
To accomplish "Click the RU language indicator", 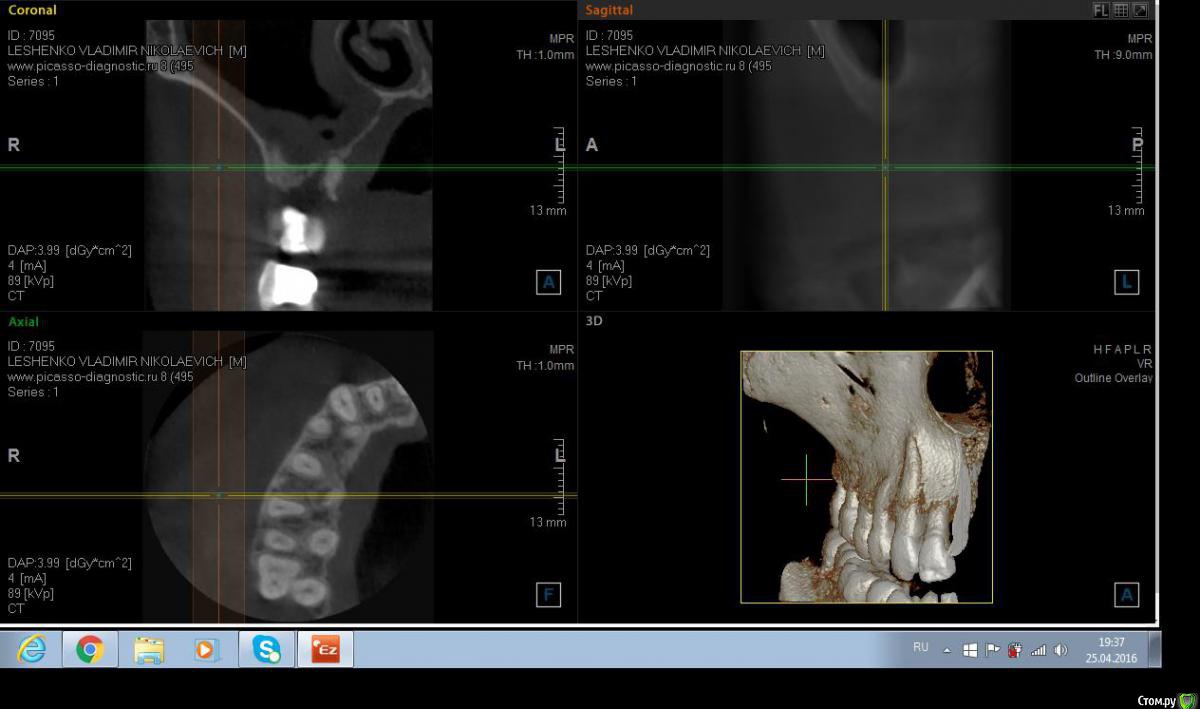I will (x=920, y=648).
